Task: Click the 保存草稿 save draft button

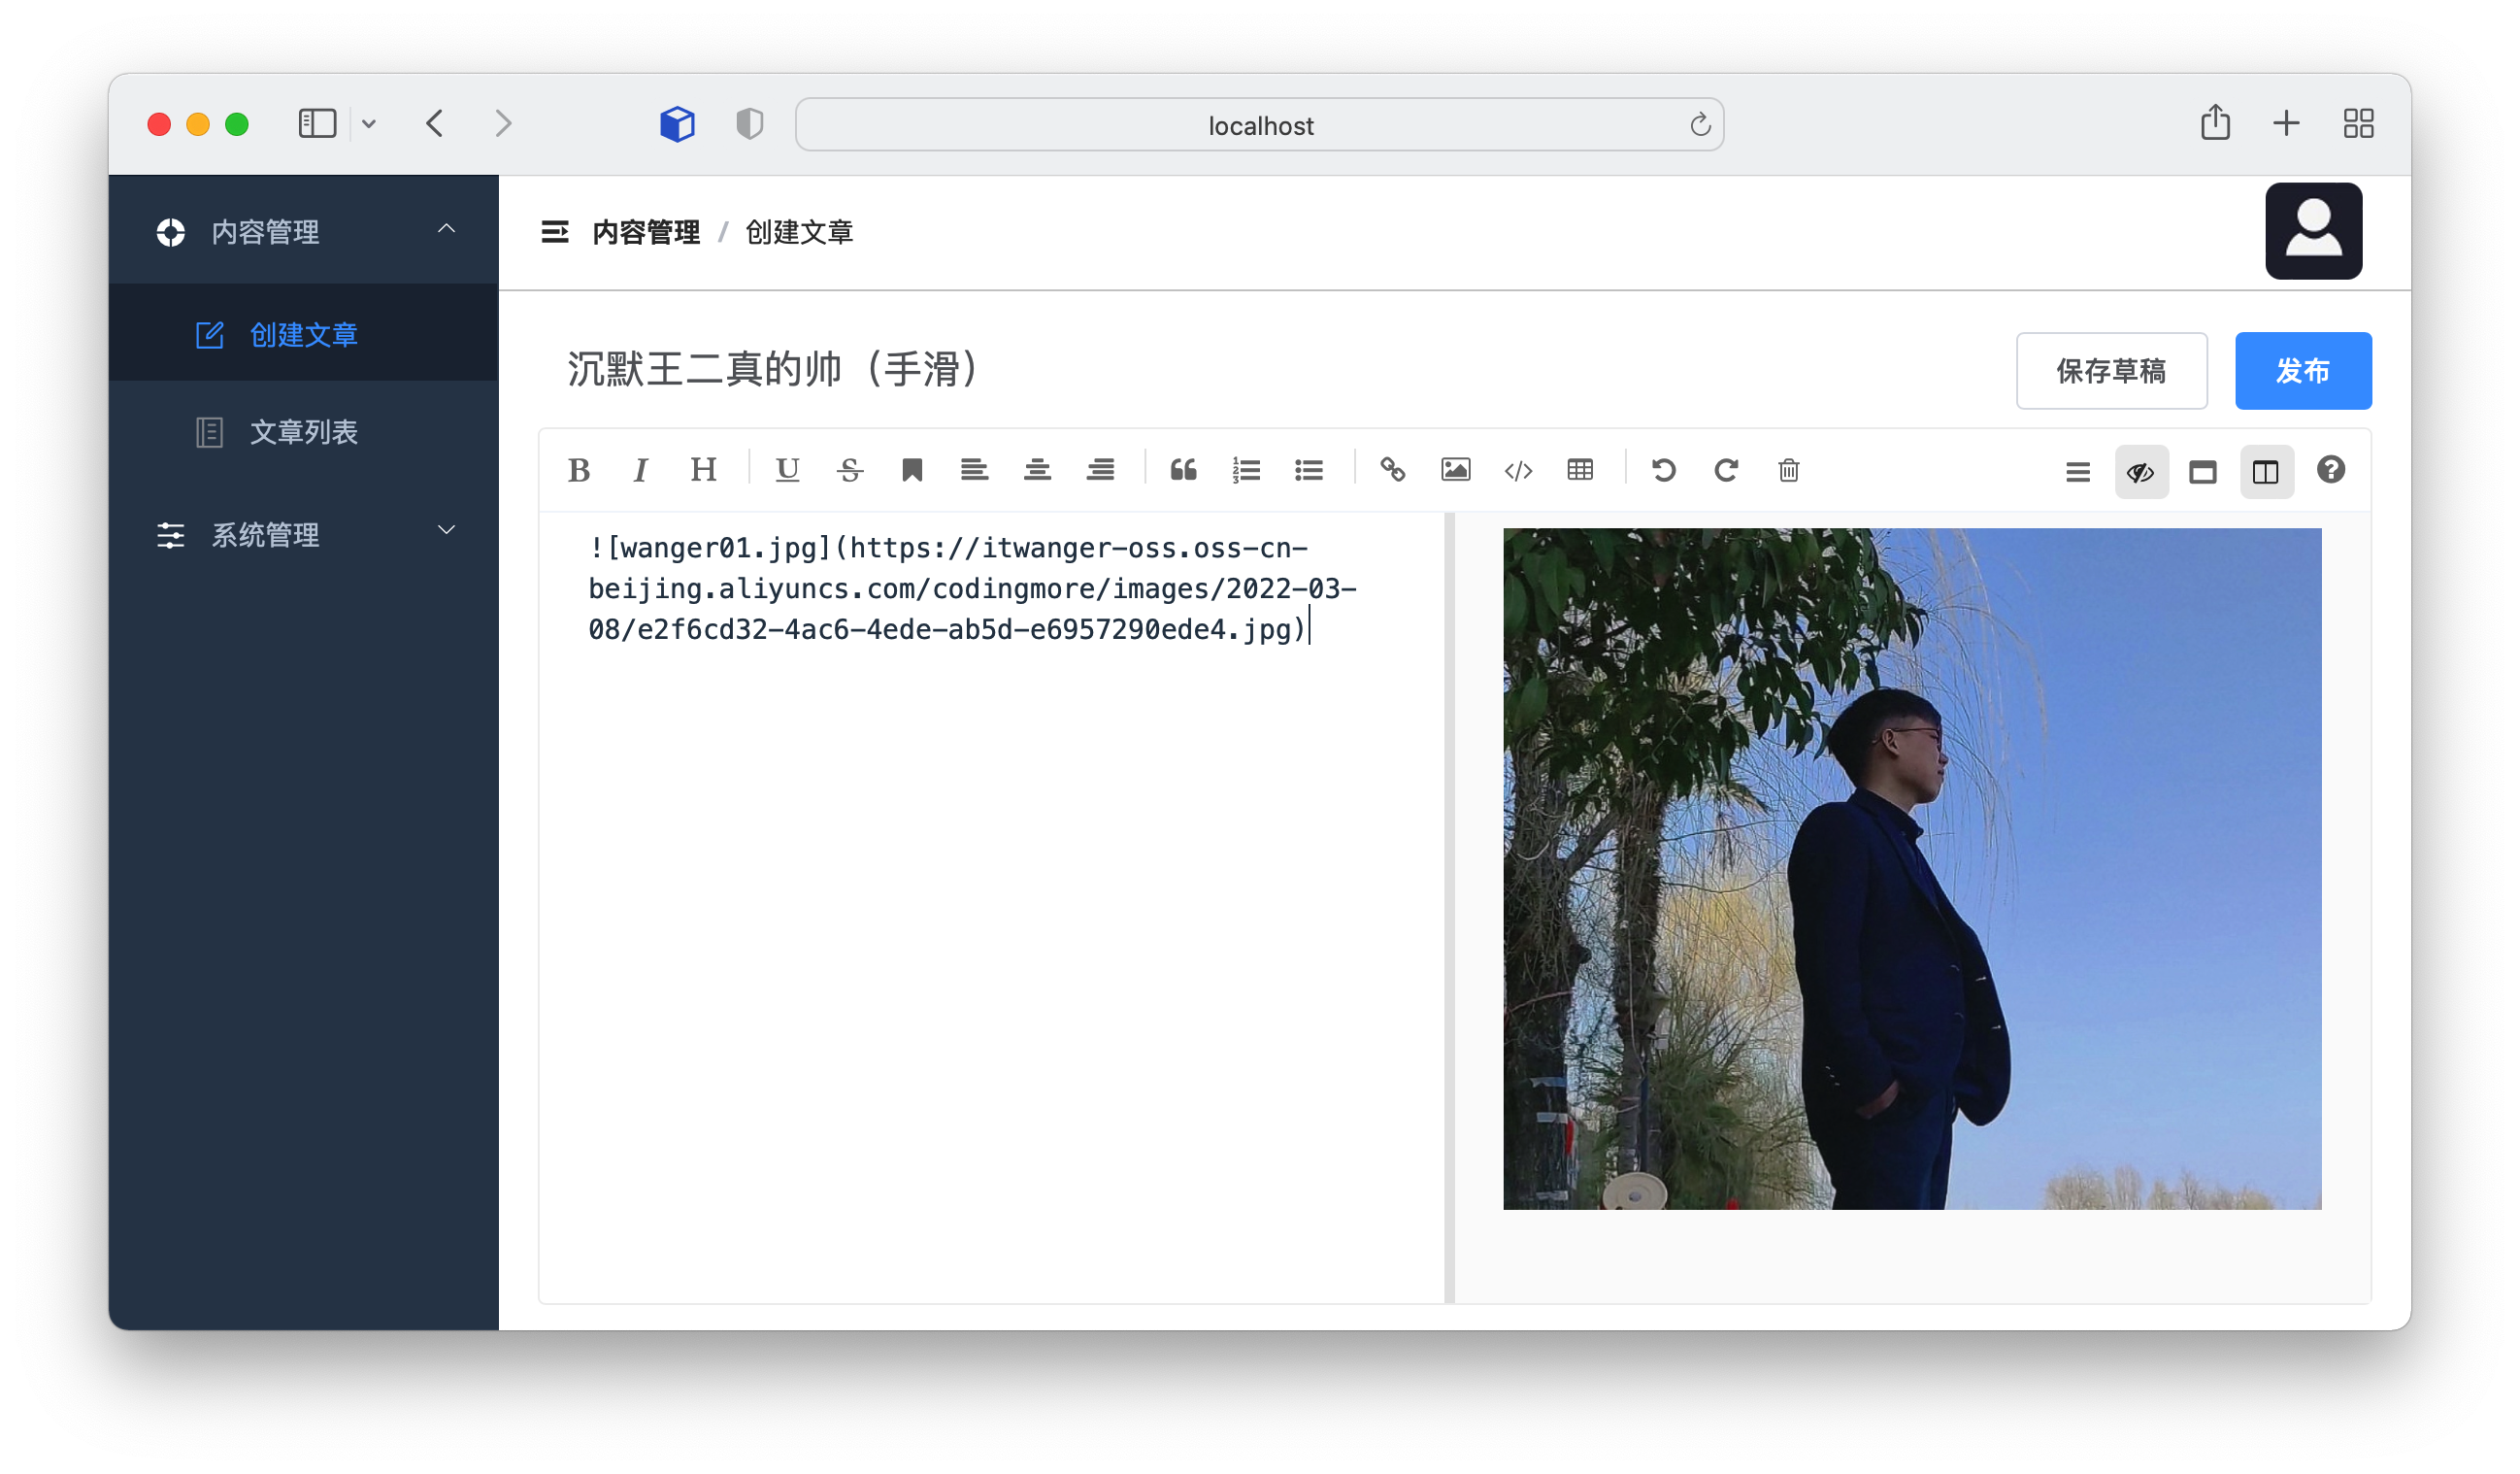Action: pyautogui.click(x=2111, y=371)
